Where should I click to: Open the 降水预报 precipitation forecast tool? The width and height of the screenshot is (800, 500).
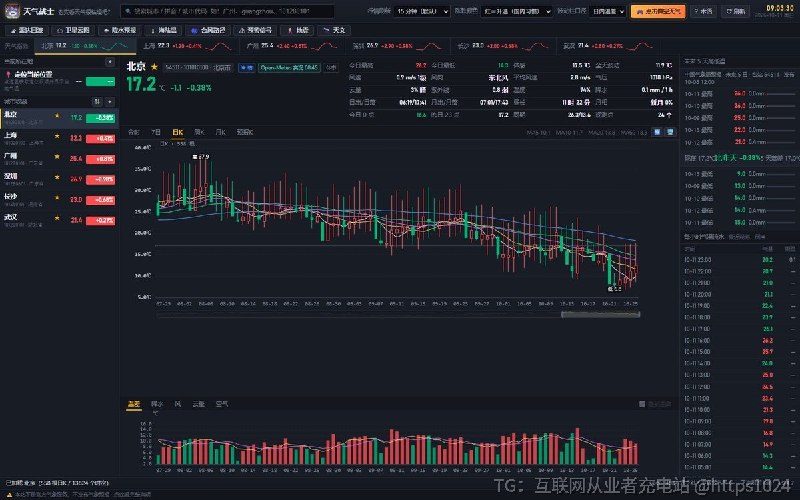[119, 31]
